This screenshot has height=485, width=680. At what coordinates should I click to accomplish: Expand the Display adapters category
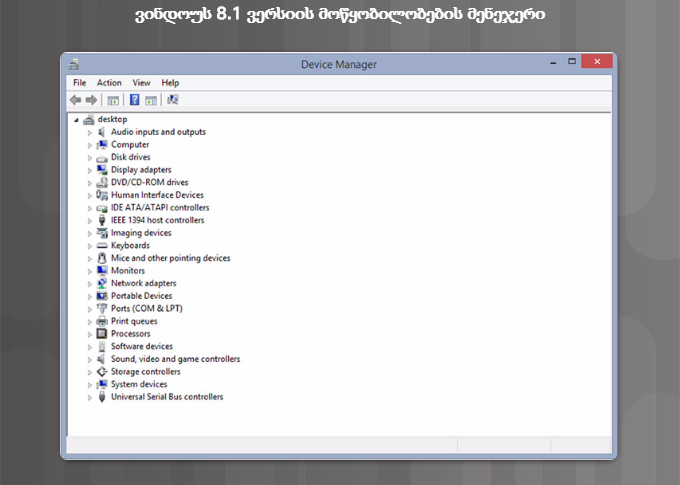(x=89, y=170)
